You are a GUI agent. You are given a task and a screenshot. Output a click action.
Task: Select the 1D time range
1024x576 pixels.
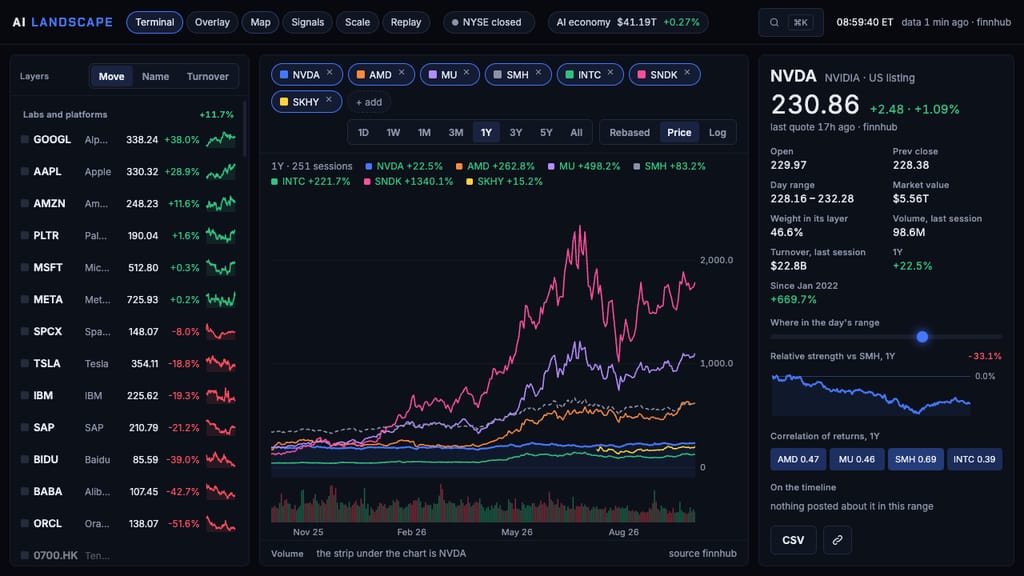pos(363,133)
